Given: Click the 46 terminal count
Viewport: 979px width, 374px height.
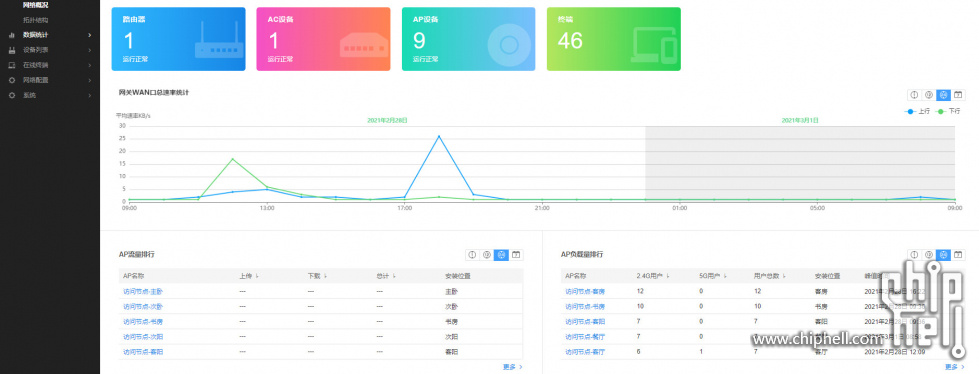Looking at the screenshot, I should (570, 41).
